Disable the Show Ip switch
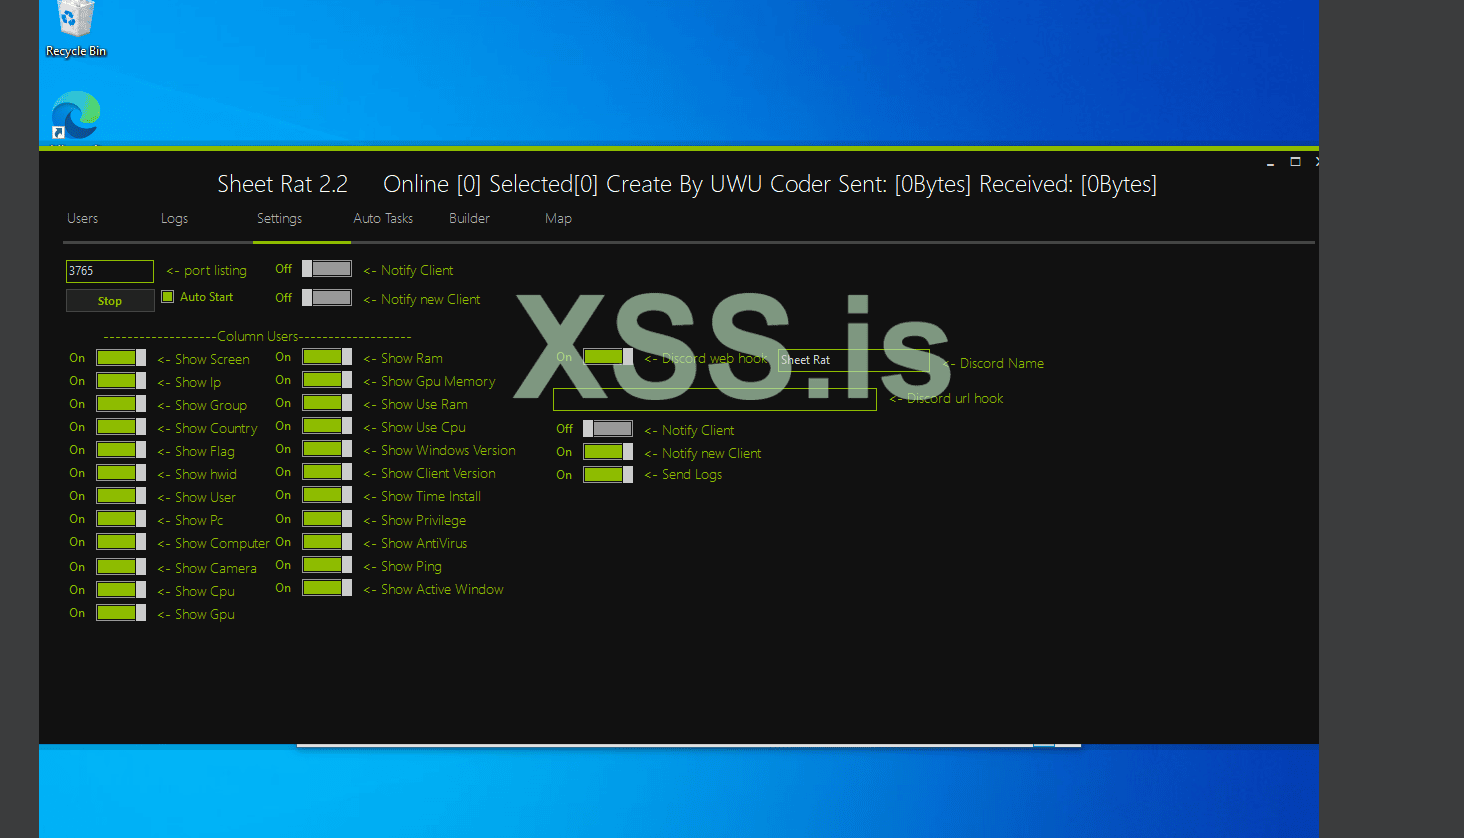Image resolution: width=1464 pixels, height=838 pixels. click(x=121, y=381)
